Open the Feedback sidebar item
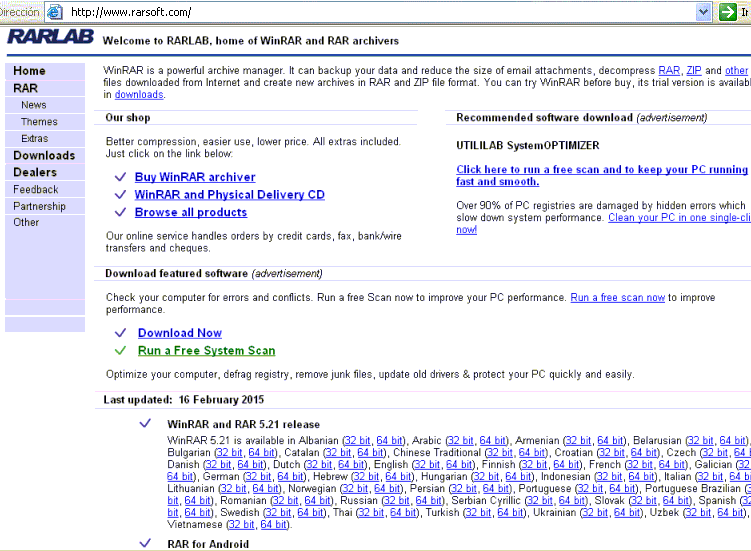Image resolution: width=751 pixels, height=551 pixels. coord(35,189)
